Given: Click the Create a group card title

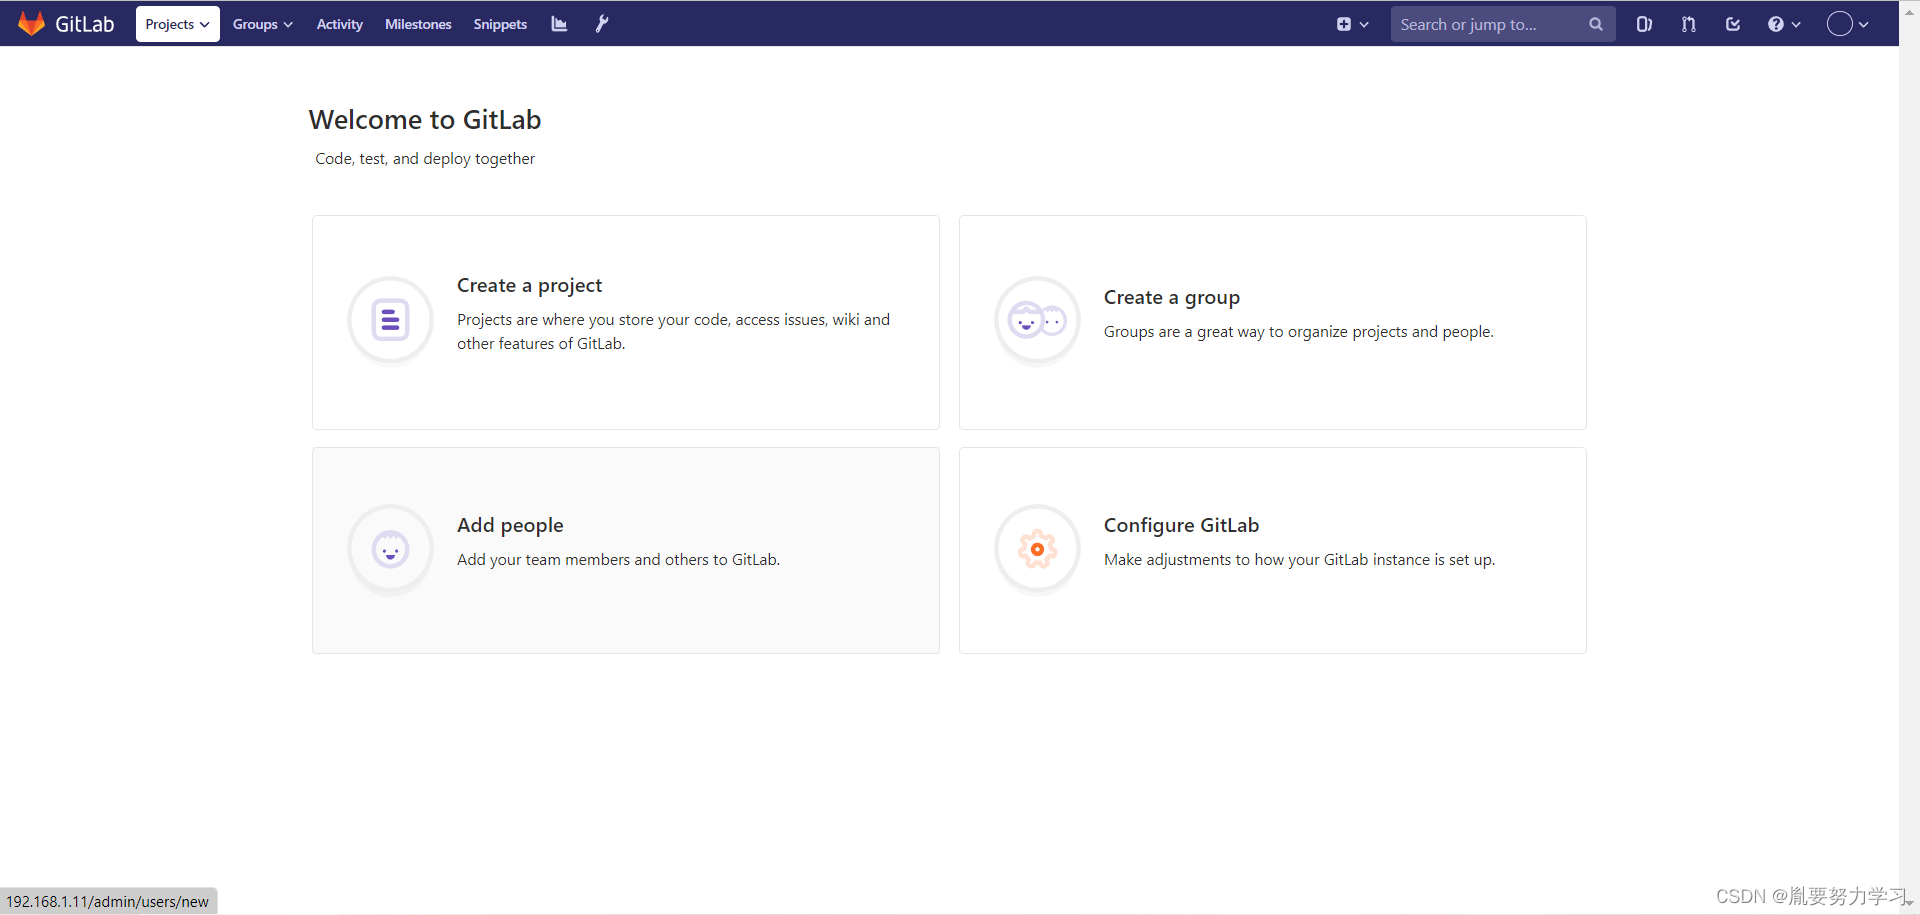Looking at the screenshot, I should tap(1171, 298).
